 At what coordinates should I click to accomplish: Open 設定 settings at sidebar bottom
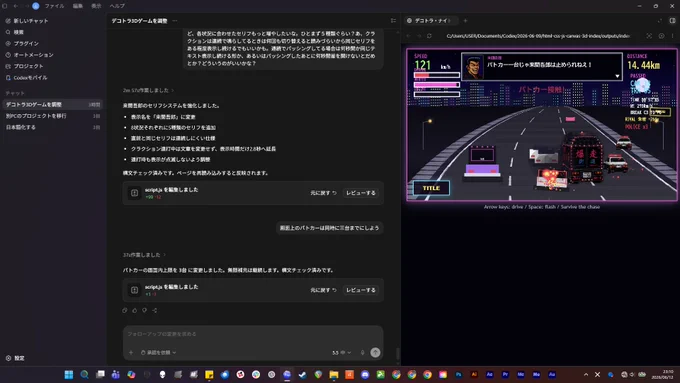15,358
